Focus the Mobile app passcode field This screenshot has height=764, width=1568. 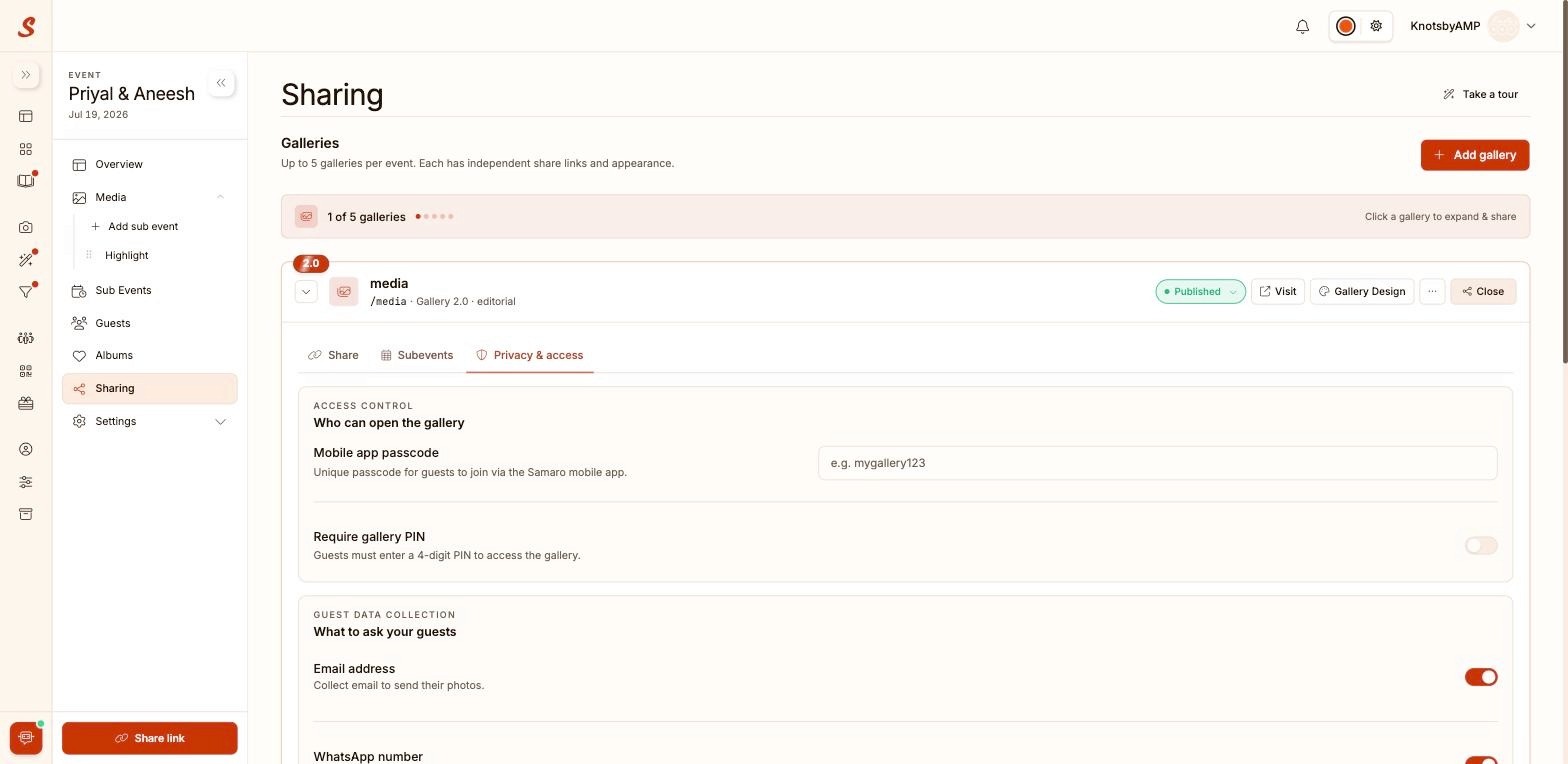pos(1157,463)
